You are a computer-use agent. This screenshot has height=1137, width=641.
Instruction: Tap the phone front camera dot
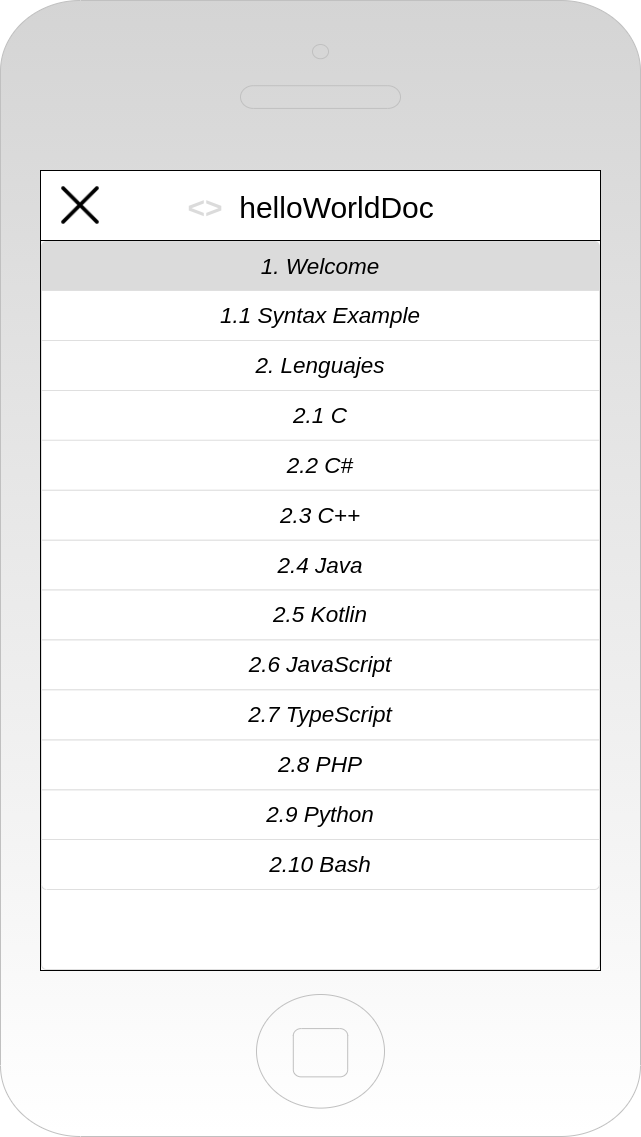320,51
